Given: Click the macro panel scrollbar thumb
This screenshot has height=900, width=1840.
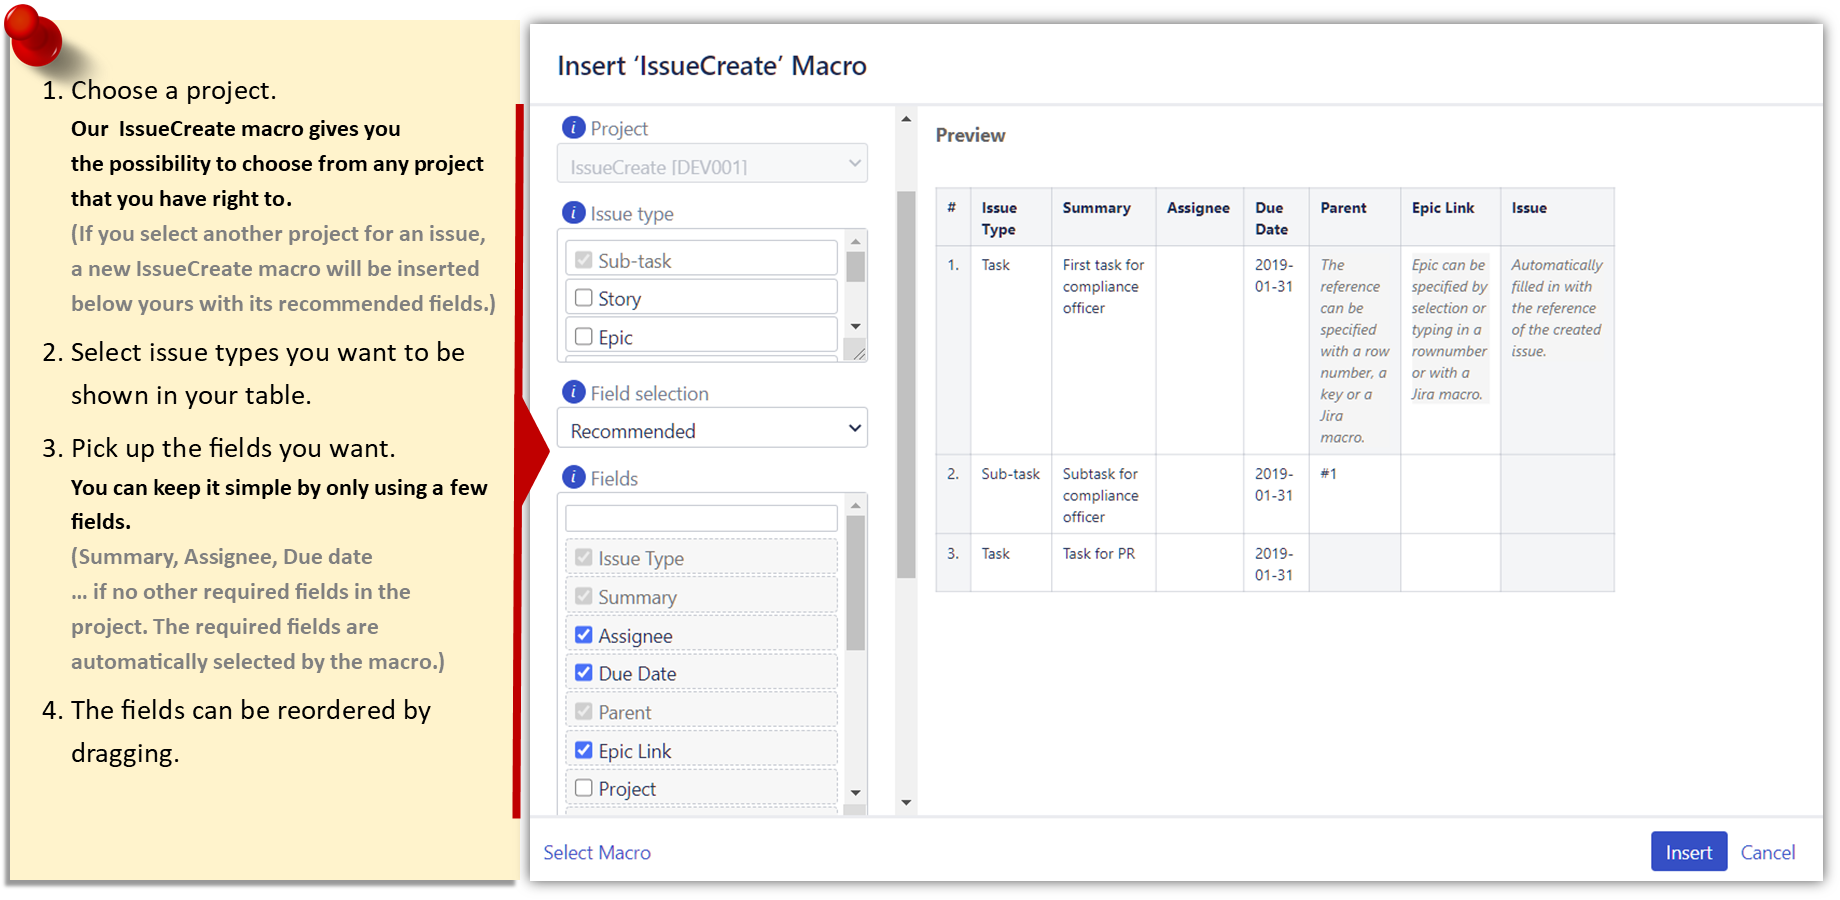Looking at the screenshot, I should [906, 385].
